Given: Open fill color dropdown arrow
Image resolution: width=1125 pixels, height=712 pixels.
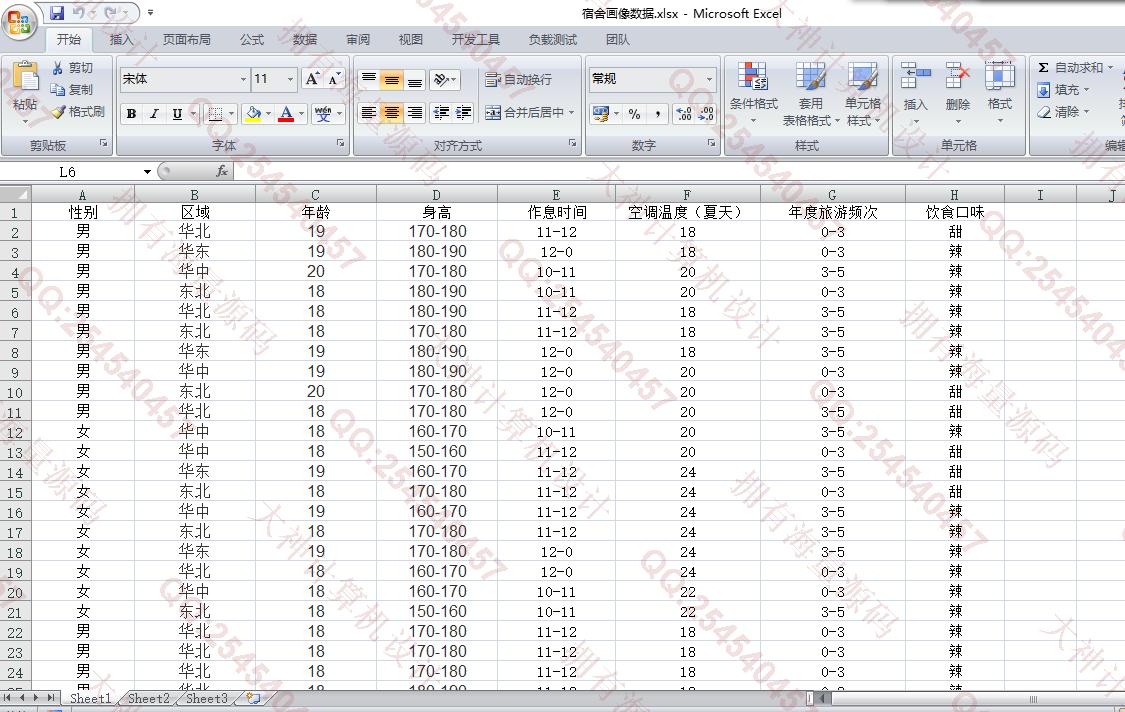Looking at the screenshot, I should (x=268, y=113).
